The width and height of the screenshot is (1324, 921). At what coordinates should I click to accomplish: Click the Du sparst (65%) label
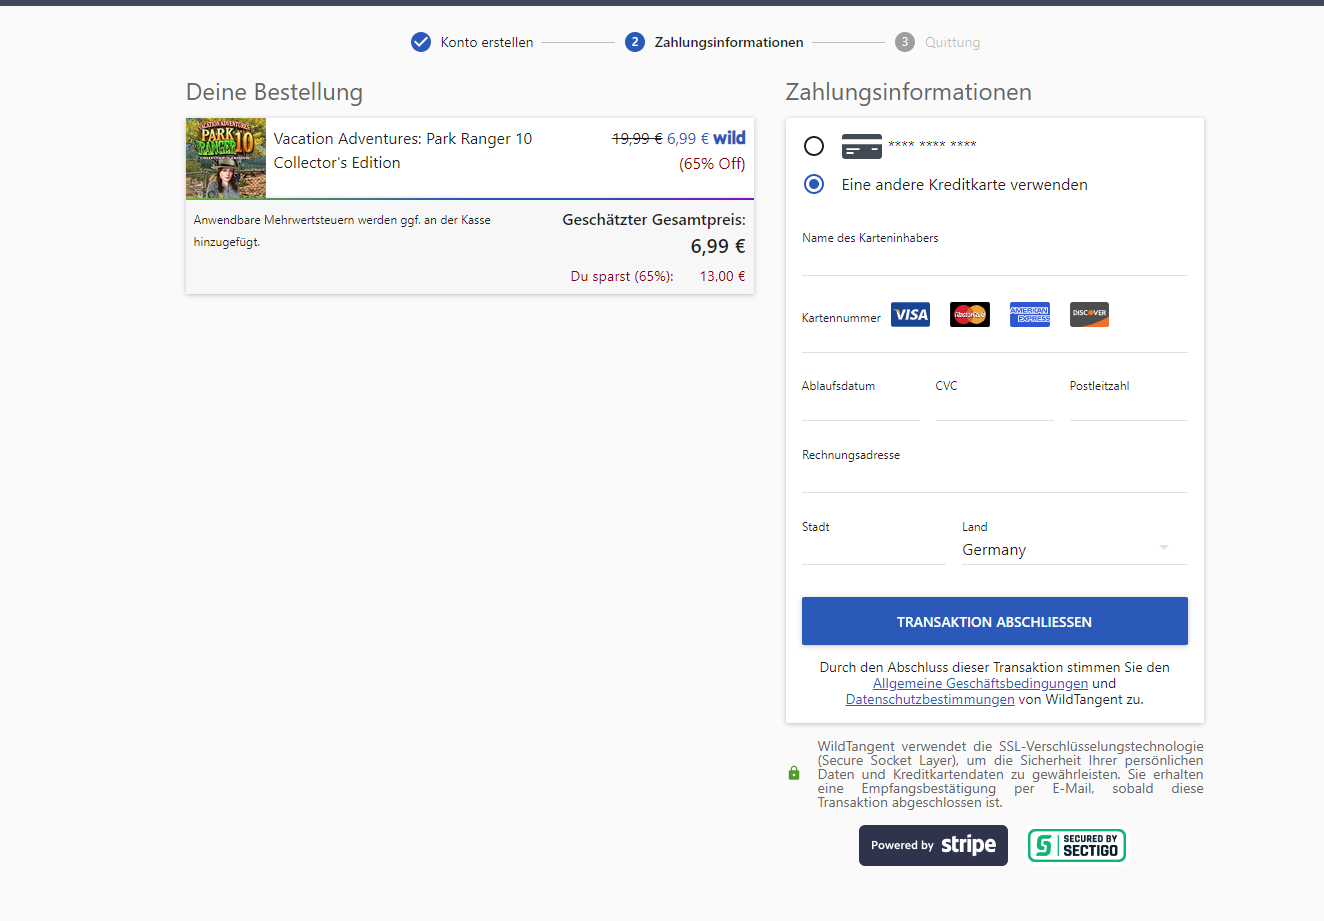(622, 276)
